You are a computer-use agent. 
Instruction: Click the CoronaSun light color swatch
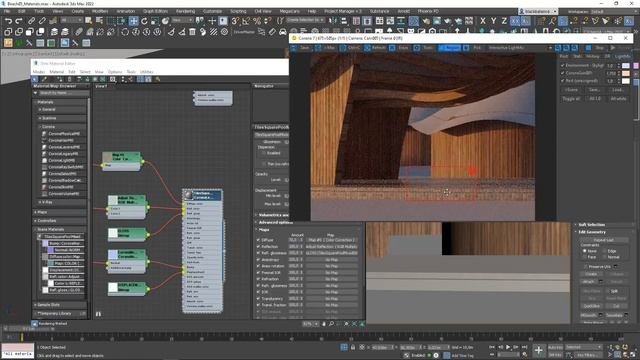(x=626, y=73)
